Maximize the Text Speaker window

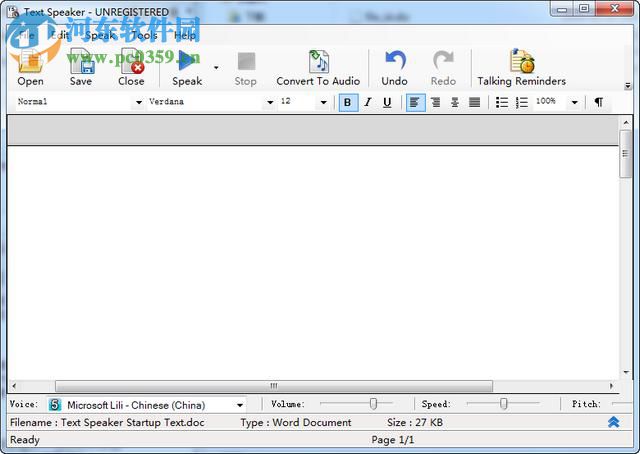[x=584, y=9]
